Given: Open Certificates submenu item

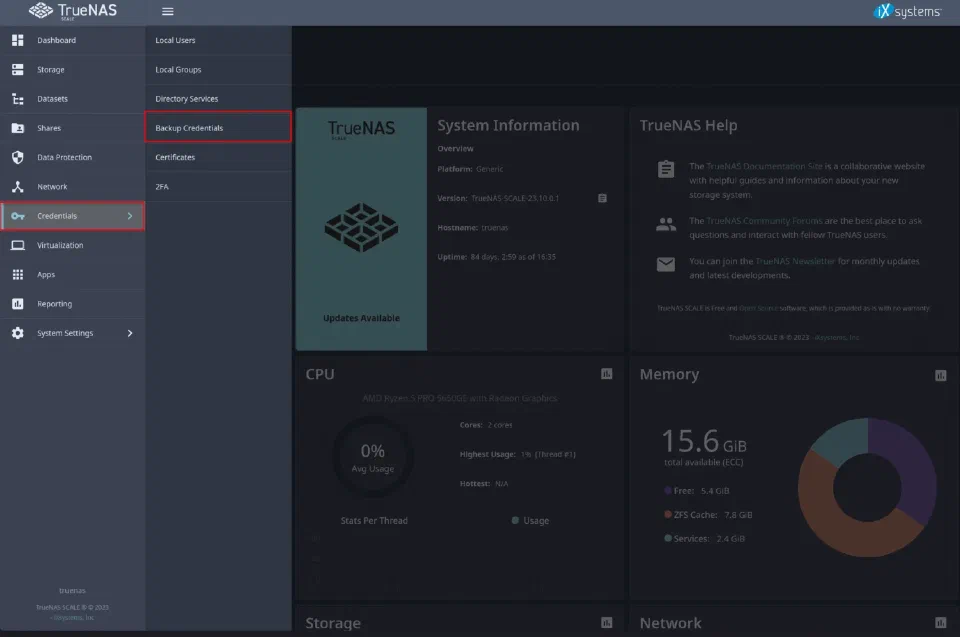Looking at the screenshot, I should point(219,157).
